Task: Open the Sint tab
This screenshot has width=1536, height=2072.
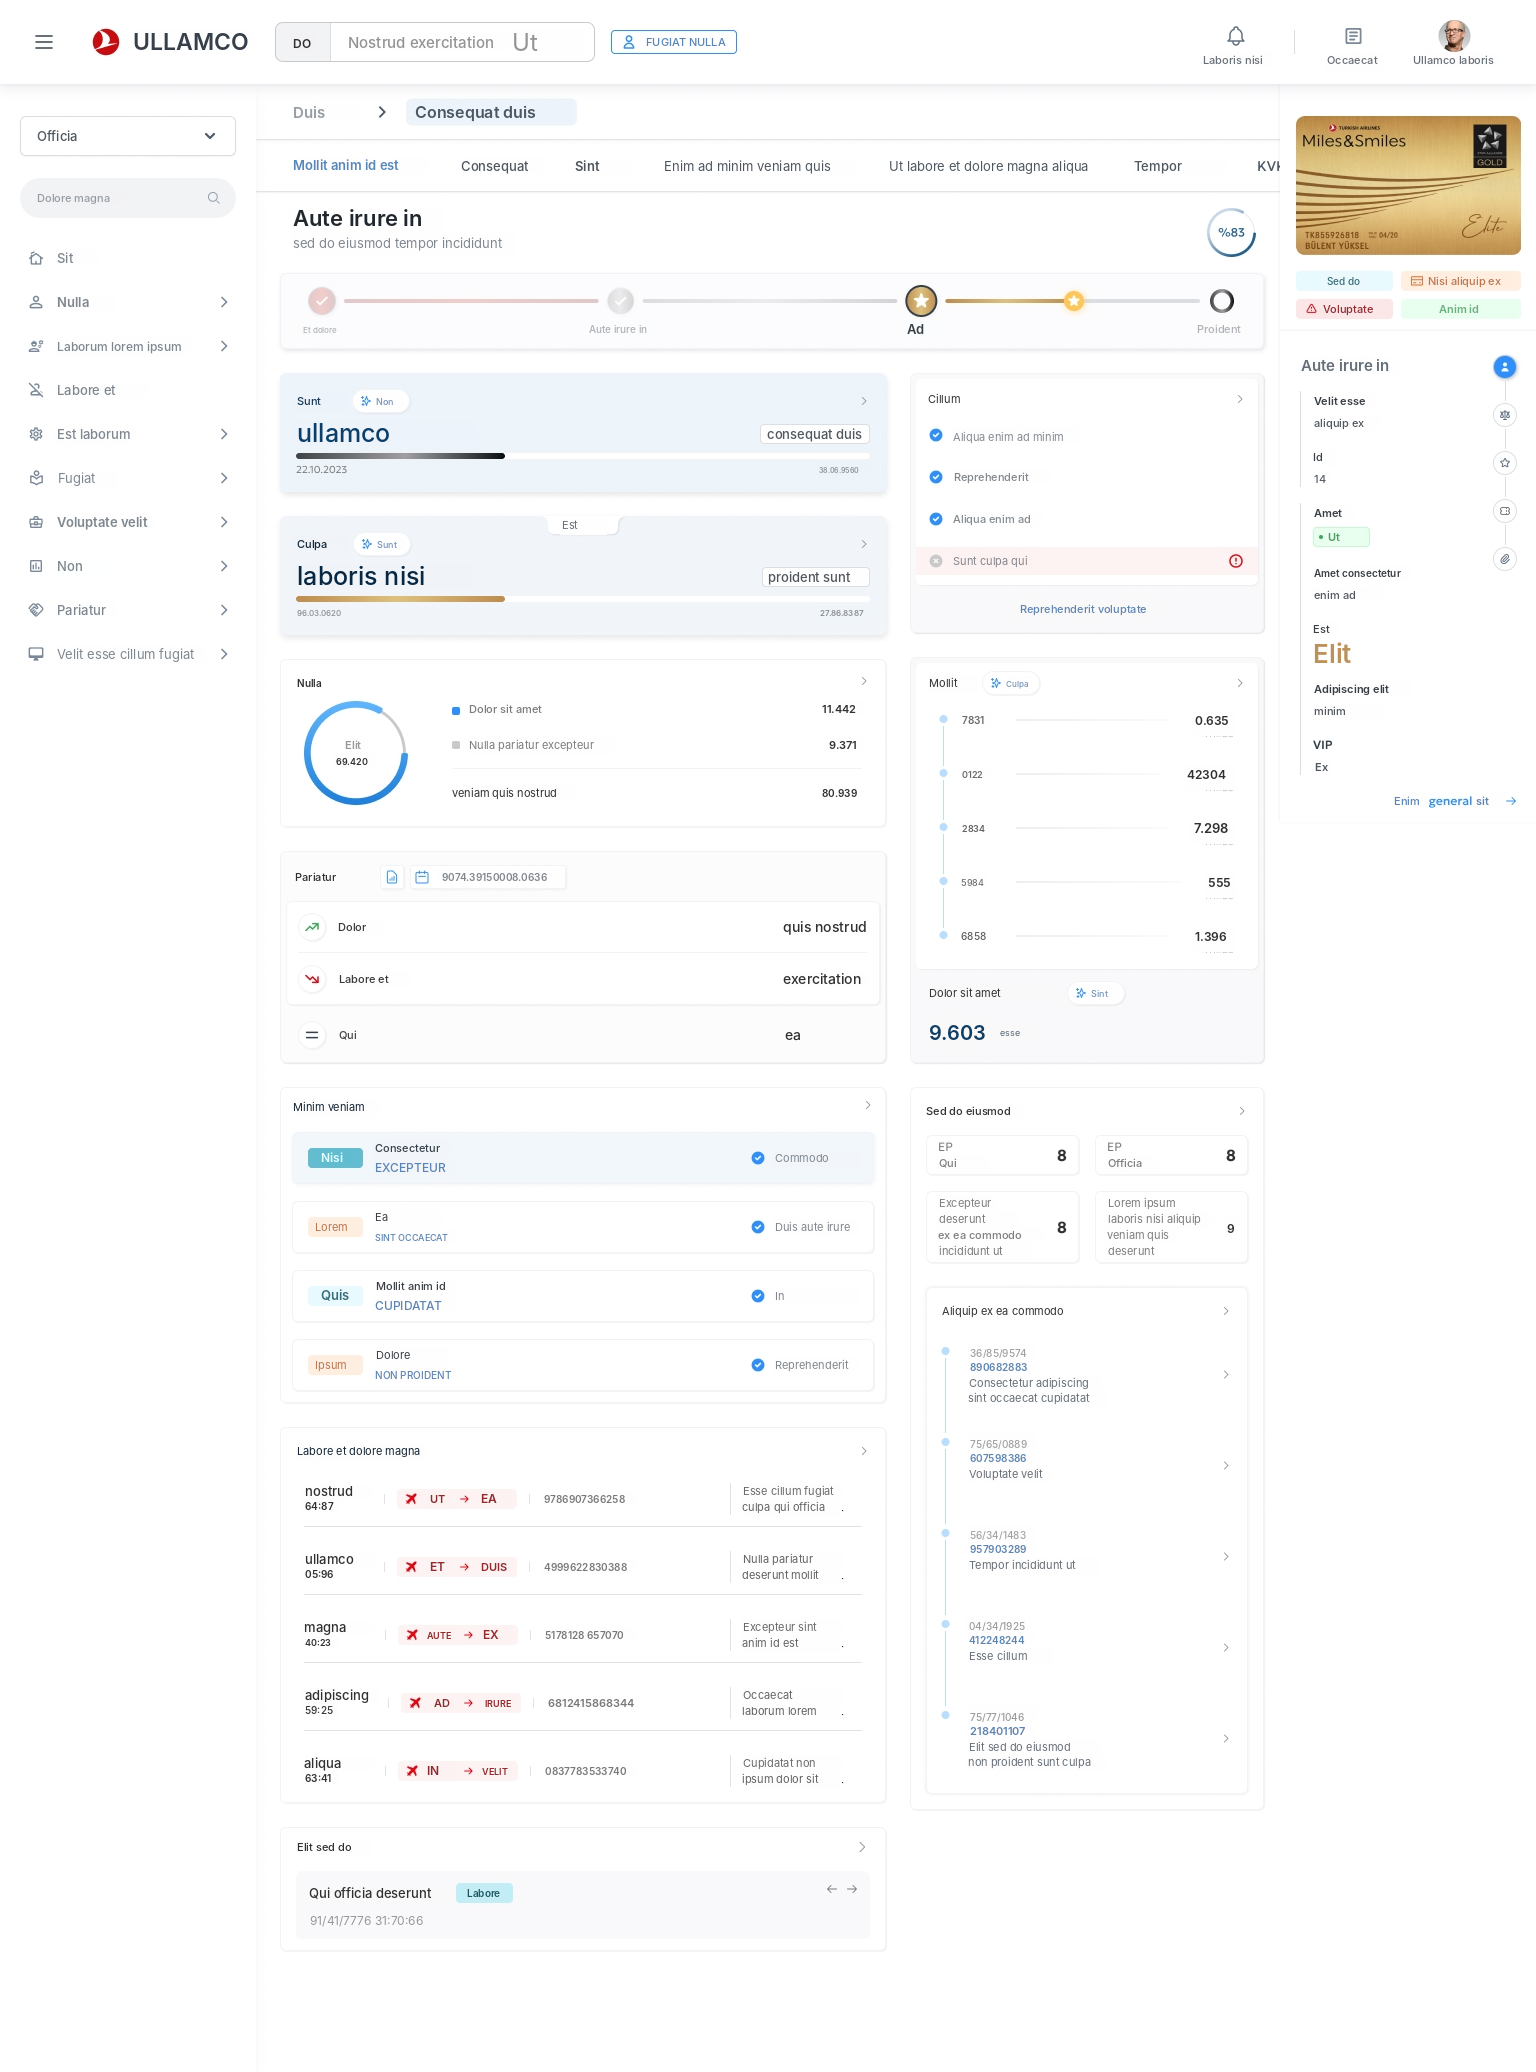Action: click(x=587, y=166)
